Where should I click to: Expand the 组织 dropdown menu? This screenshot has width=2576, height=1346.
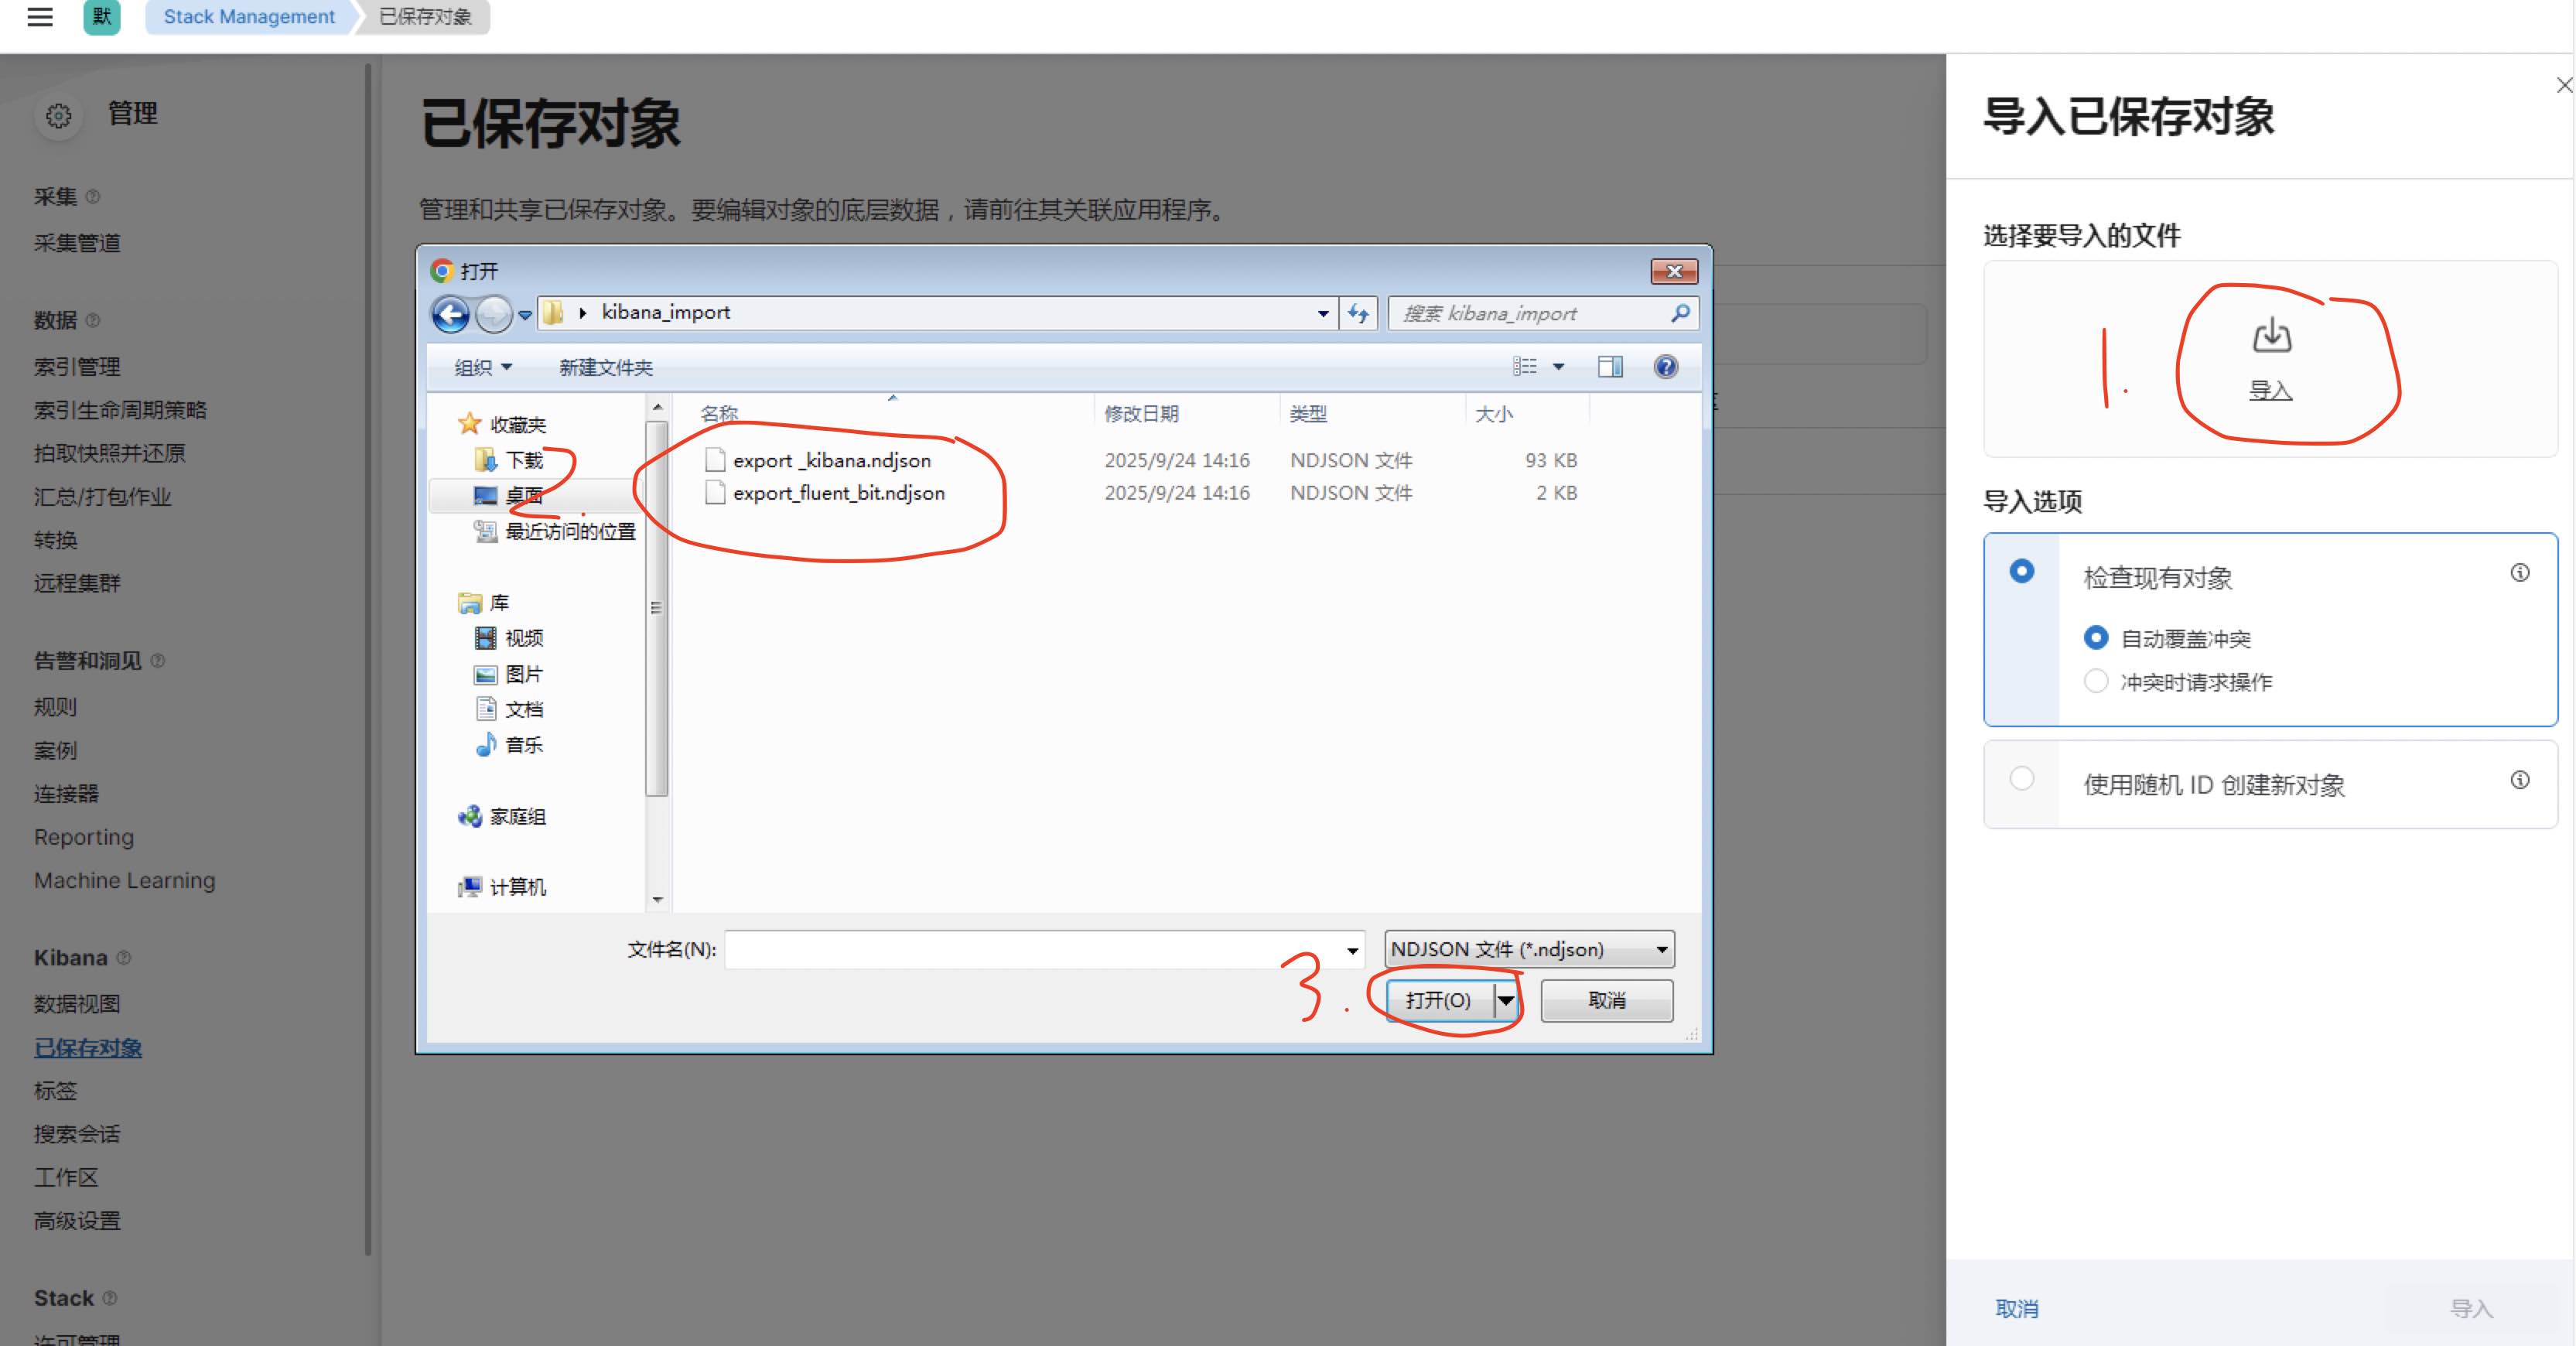coord(483,367)
